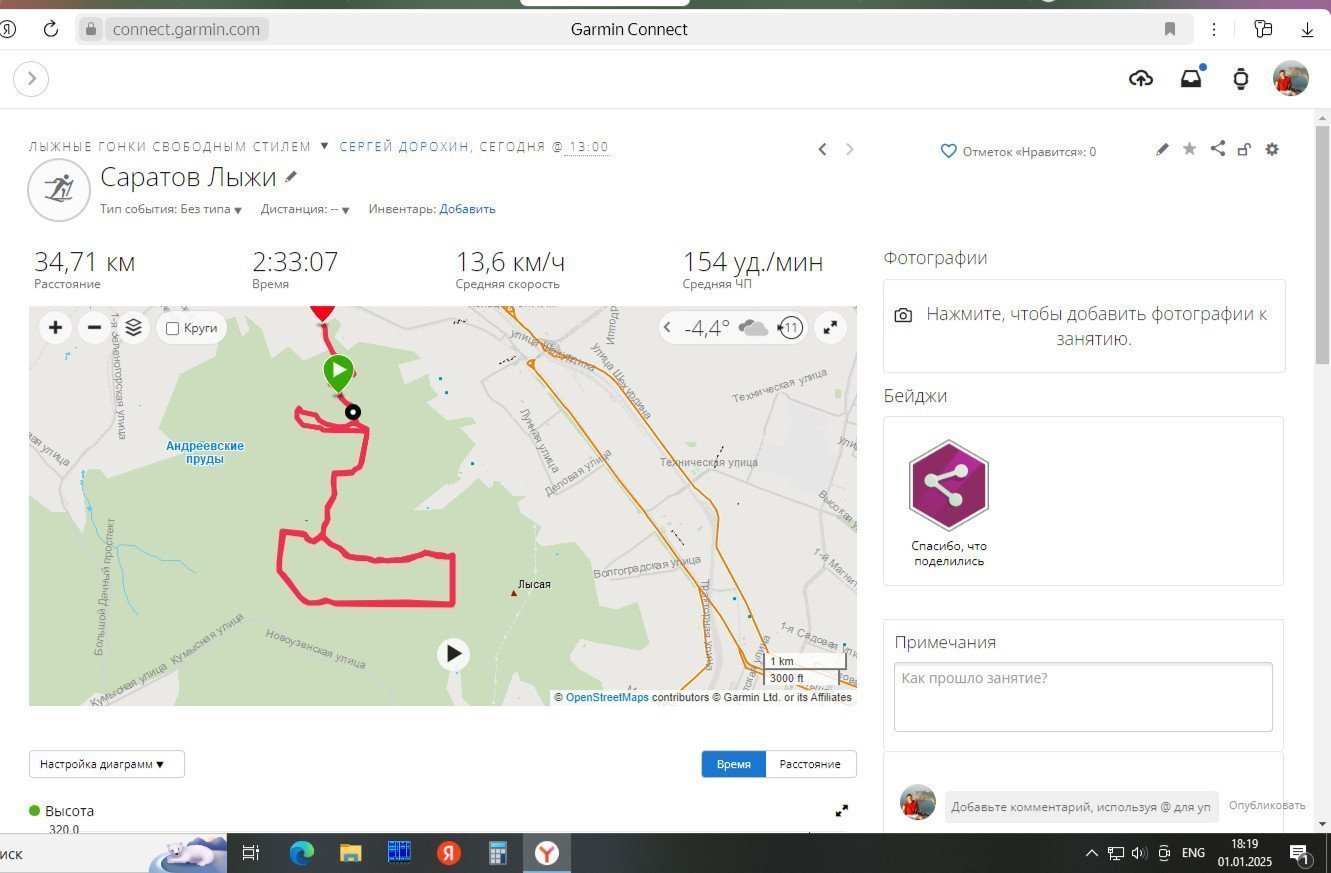Click the 154 уд./мин heart rate value
This screenshot has width=1331, height=873.
pyautogui.click(x=753, y=262)
